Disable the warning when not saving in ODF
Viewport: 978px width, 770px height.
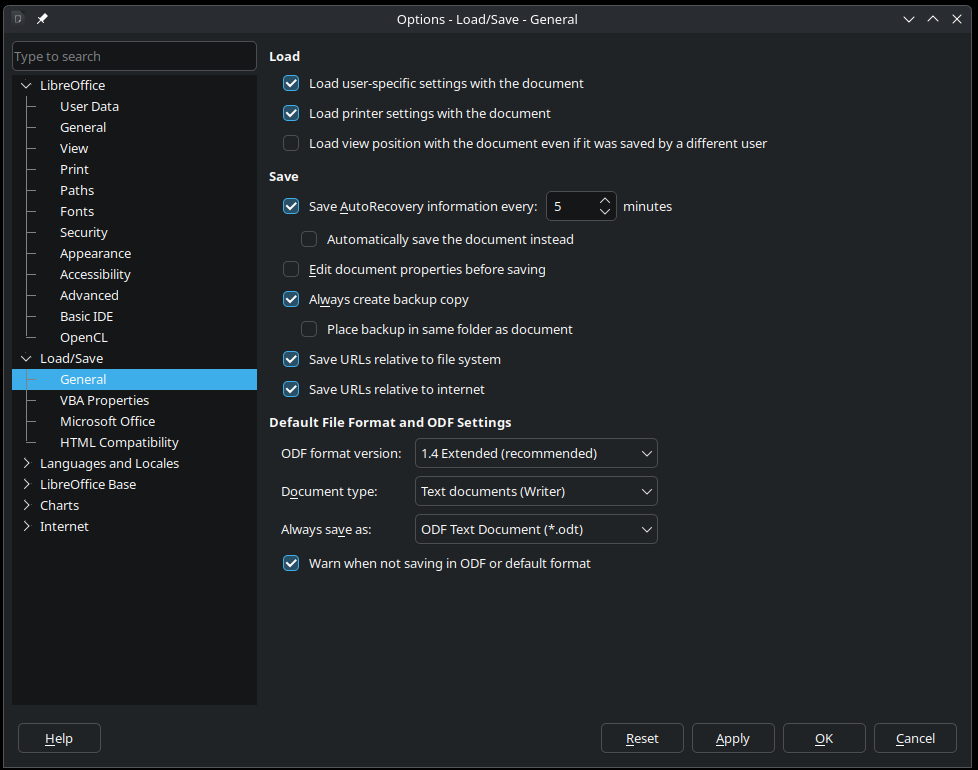tap(291, 563)
